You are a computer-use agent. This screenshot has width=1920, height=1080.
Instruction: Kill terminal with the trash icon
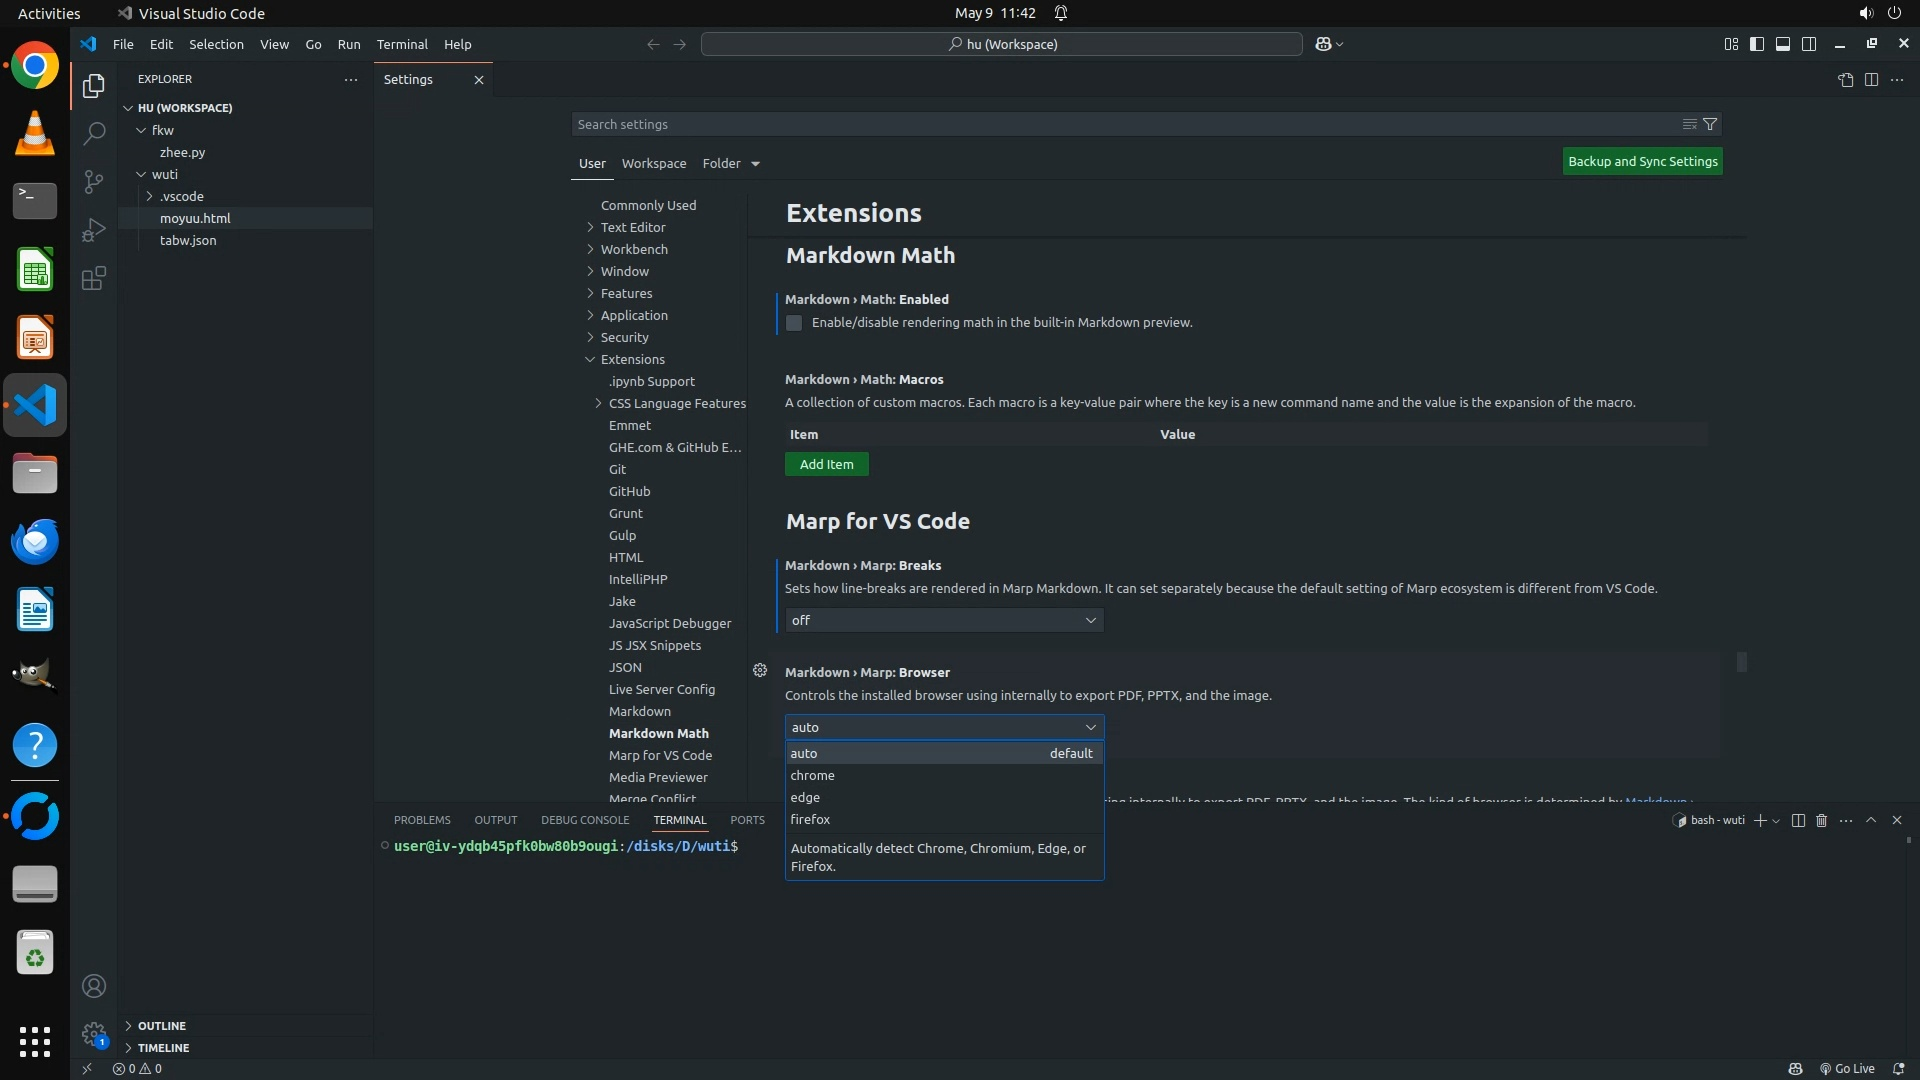(x=1821, y=820)
